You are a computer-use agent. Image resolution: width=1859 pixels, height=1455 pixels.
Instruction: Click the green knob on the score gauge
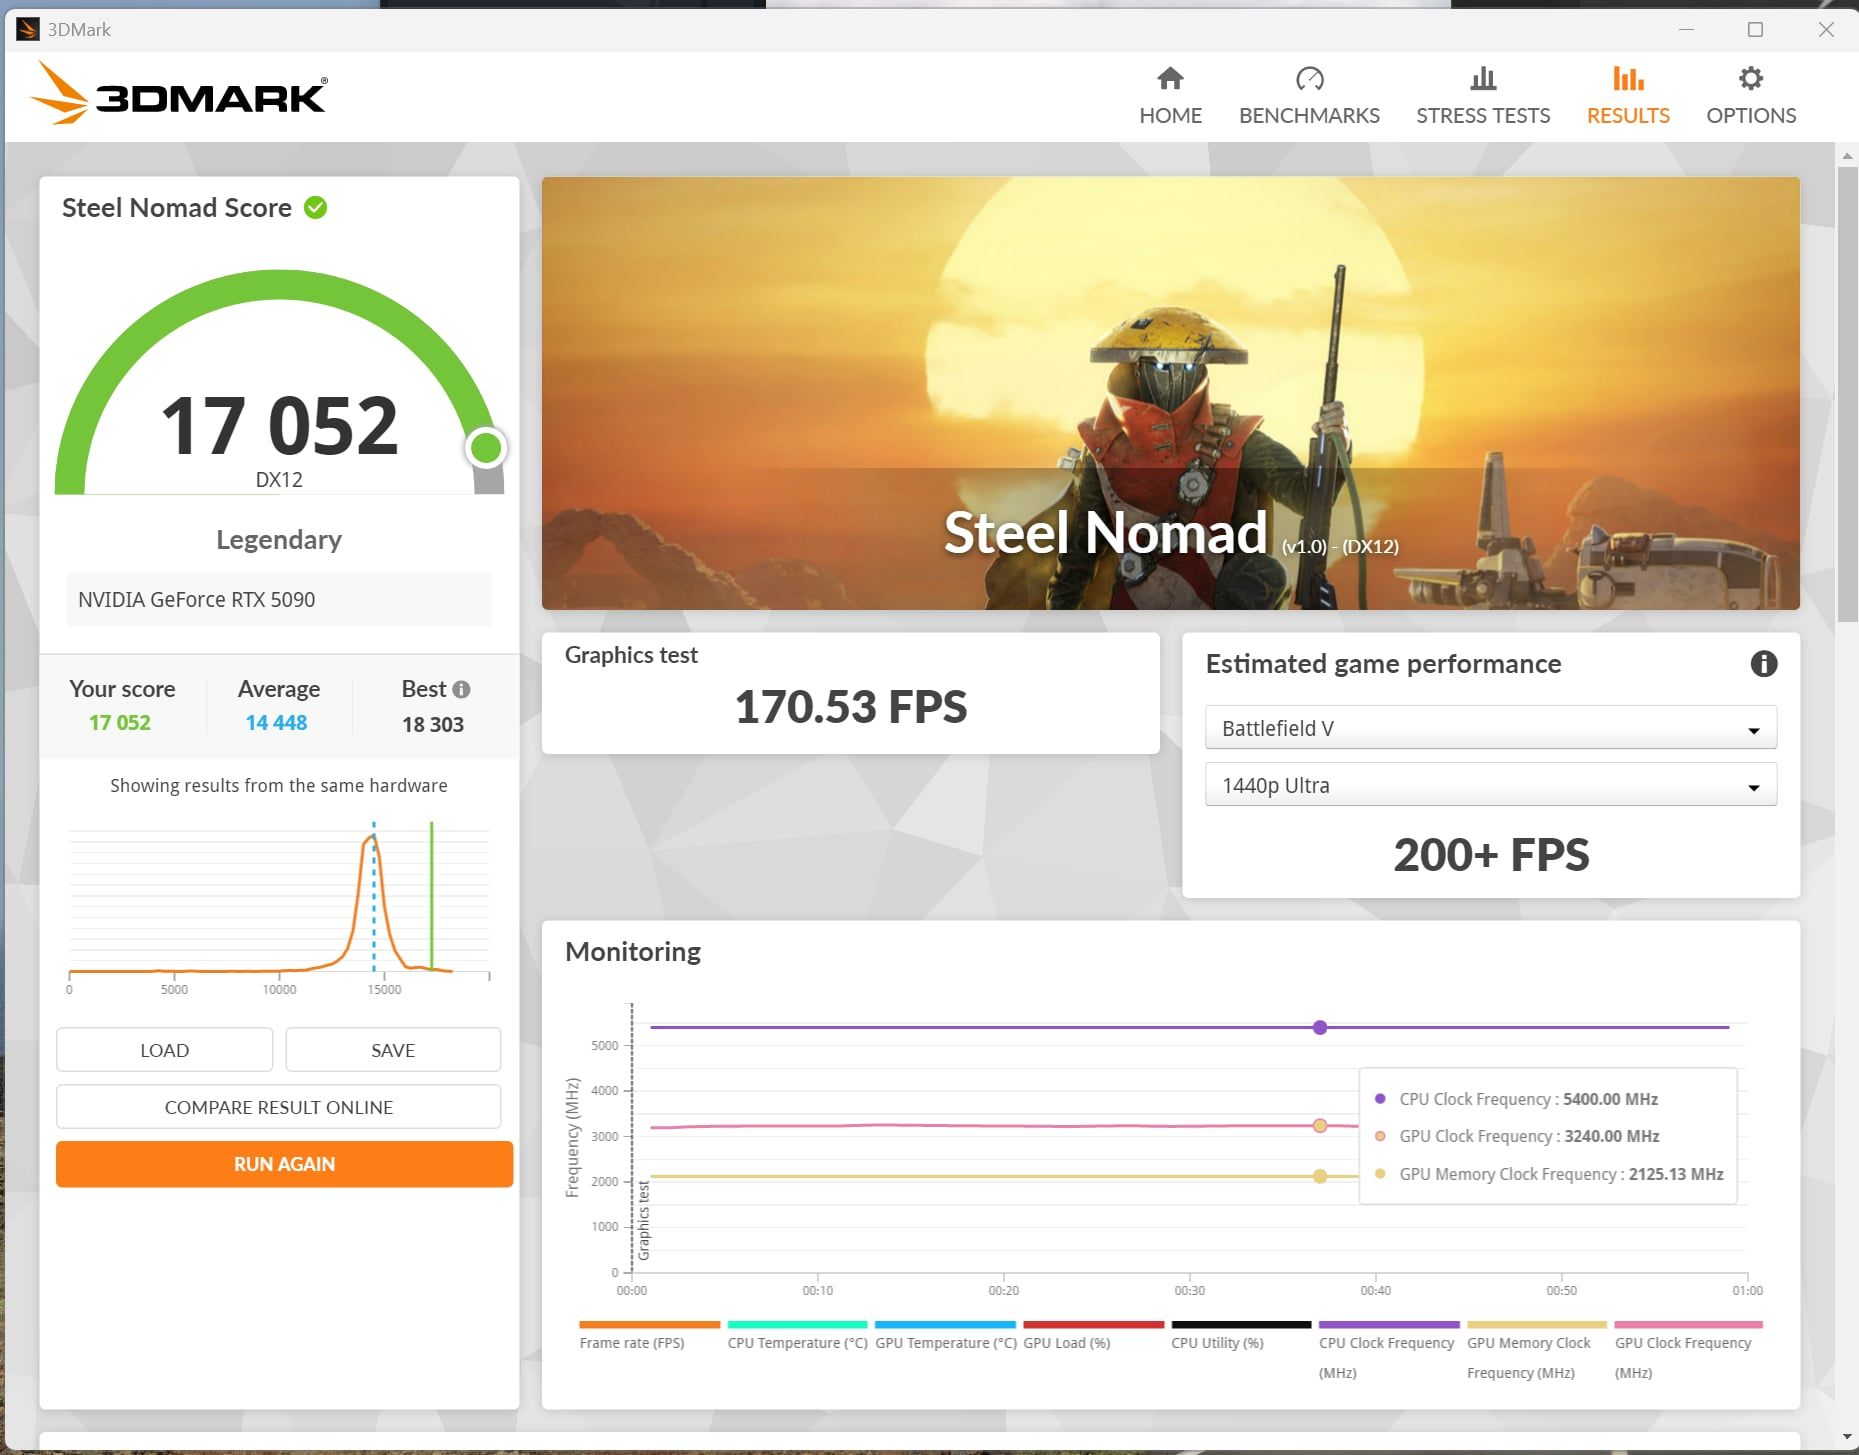click(486, 448)
